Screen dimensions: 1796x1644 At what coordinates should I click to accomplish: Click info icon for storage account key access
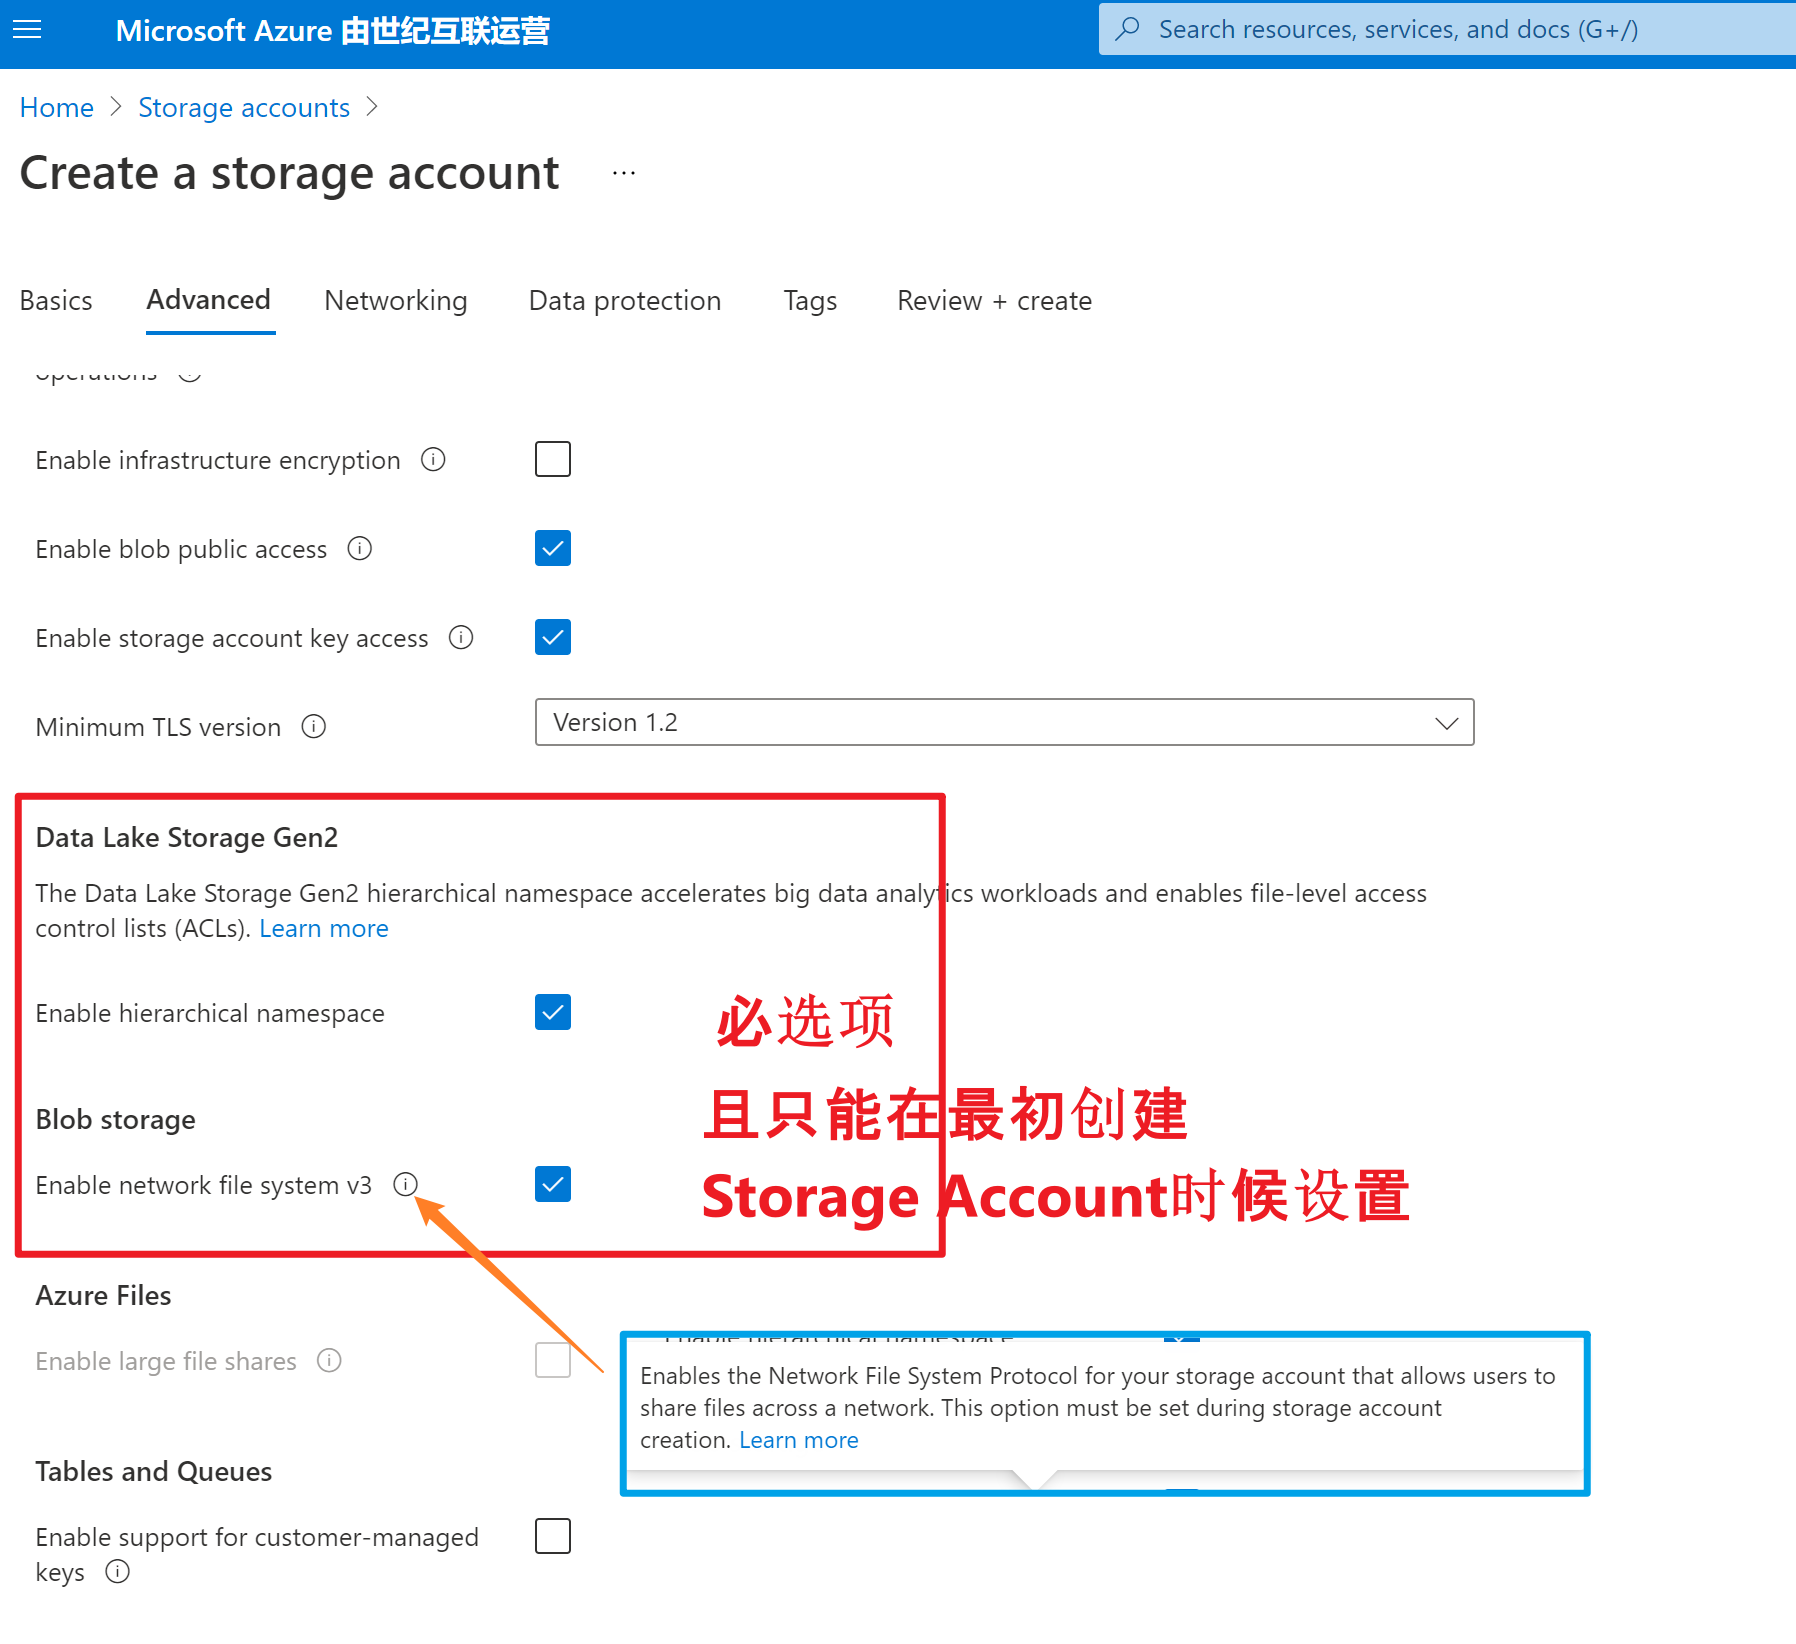click(x=461, y=638)
